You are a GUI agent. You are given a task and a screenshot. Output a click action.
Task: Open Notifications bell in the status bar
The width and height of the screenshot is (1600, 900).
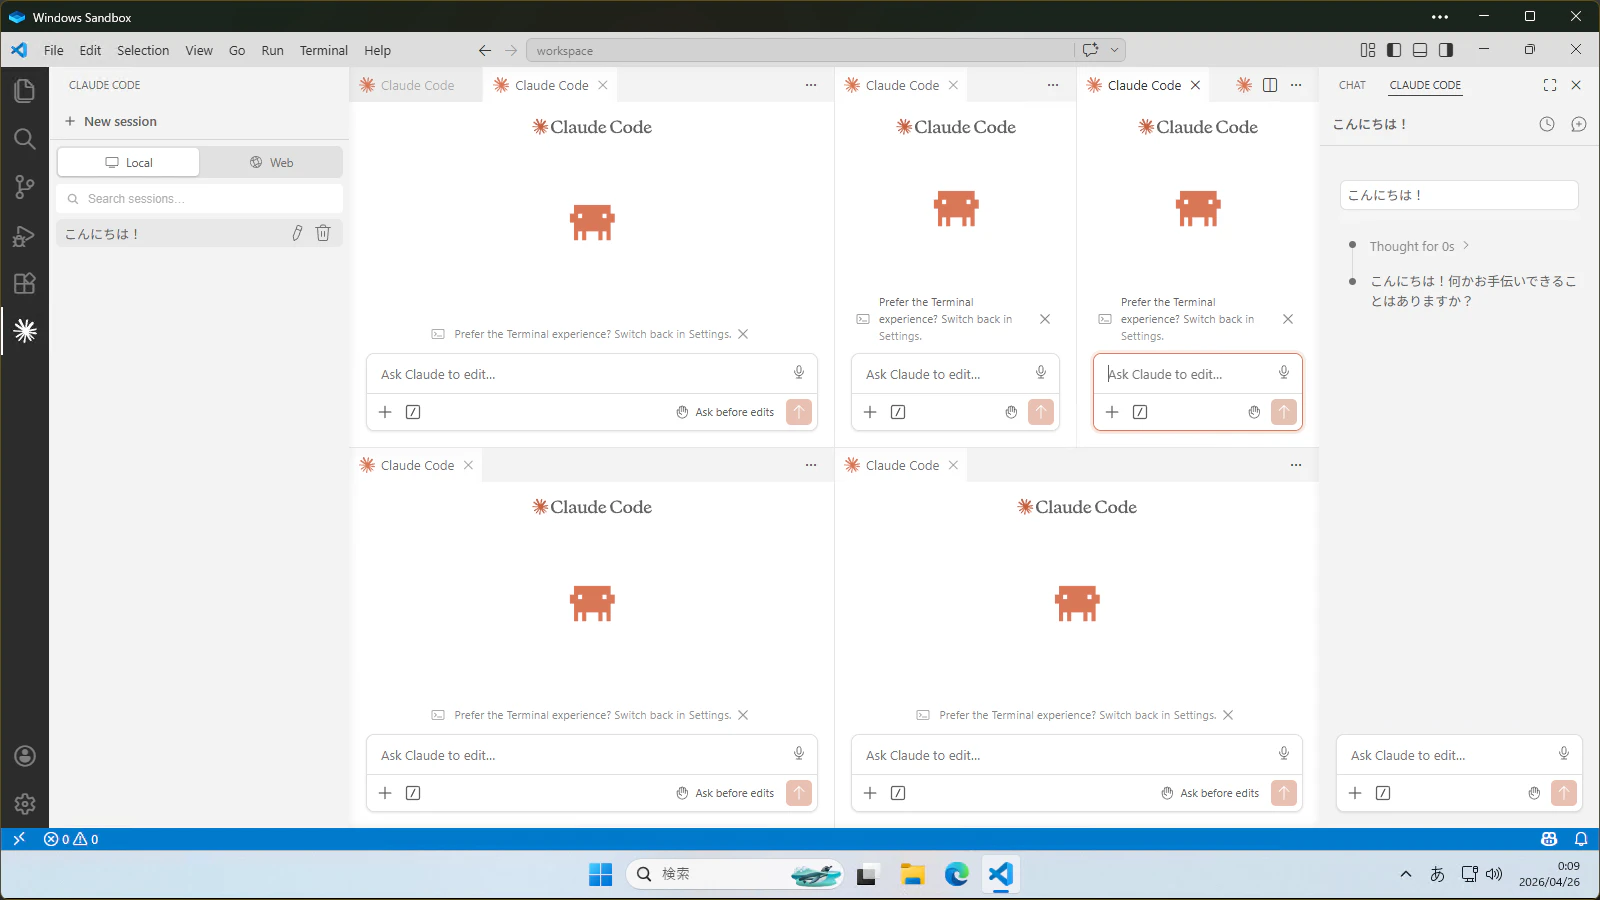pyautogui.click(x=1581, y=839)
